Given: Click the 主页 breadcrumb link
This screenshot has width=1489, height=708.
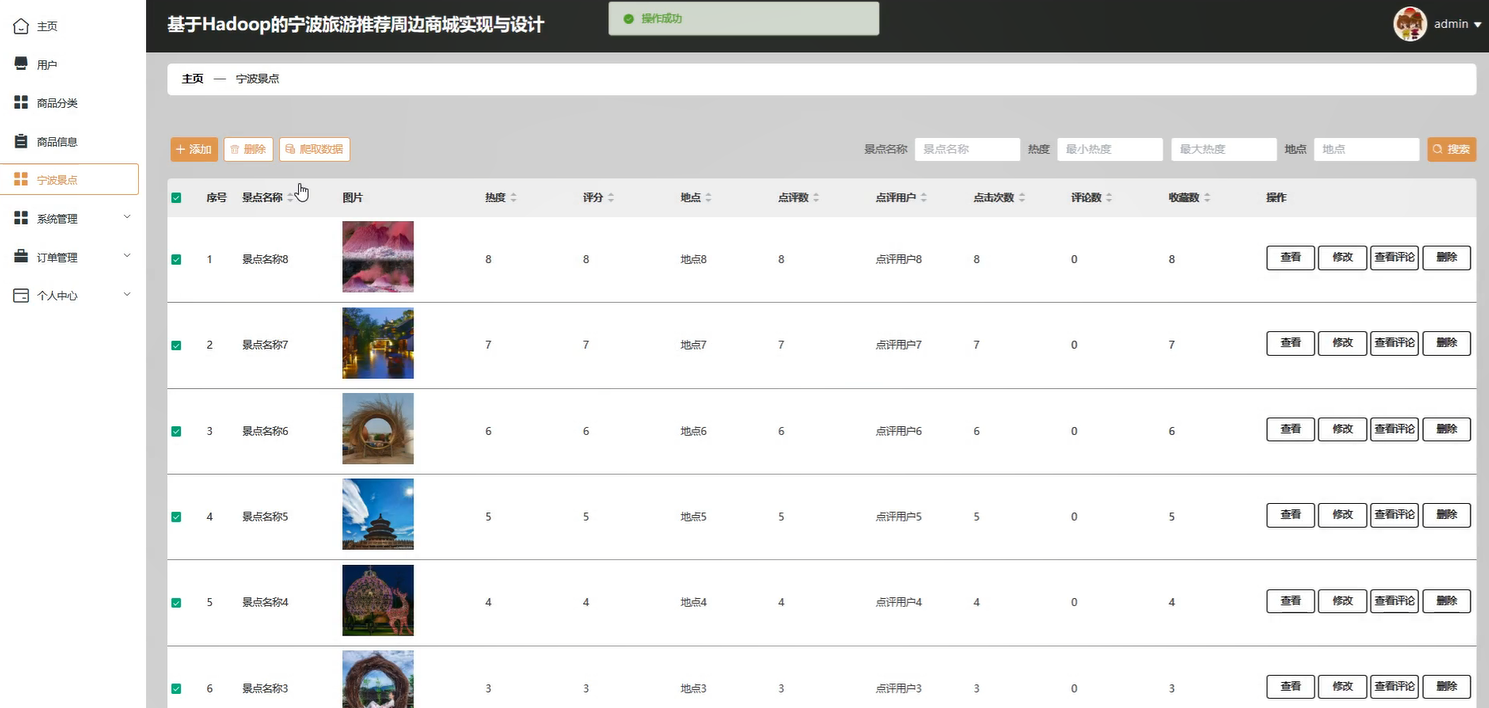Looking at the screenshot, I should pyautogui.click(x=192, y=79).
